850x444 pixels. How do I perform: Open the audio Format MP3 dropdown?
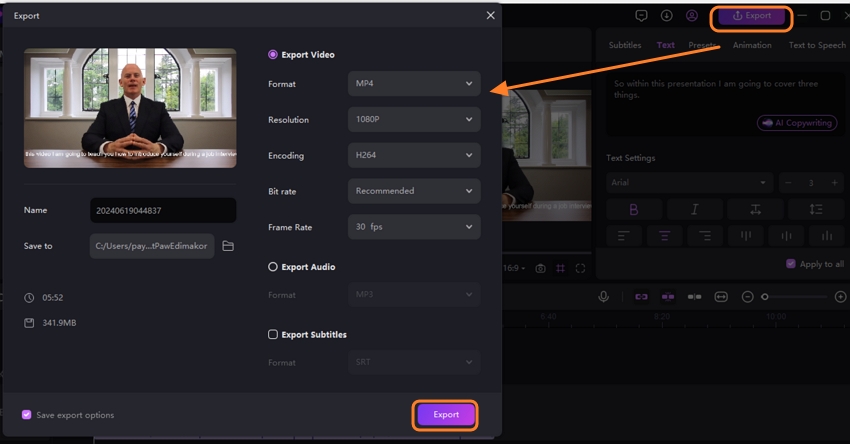point(414,294)
